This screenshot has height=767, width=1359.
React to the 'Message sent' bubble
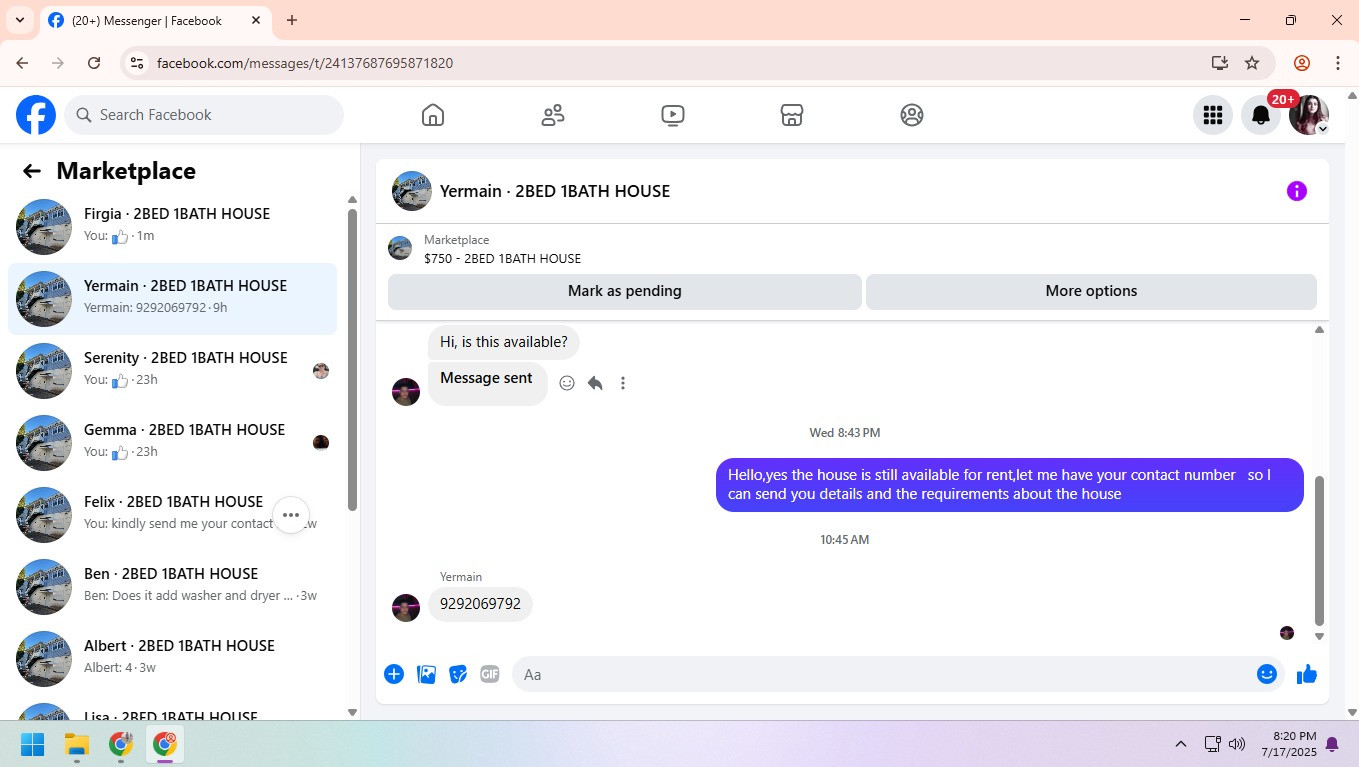[x=567, y=383]
